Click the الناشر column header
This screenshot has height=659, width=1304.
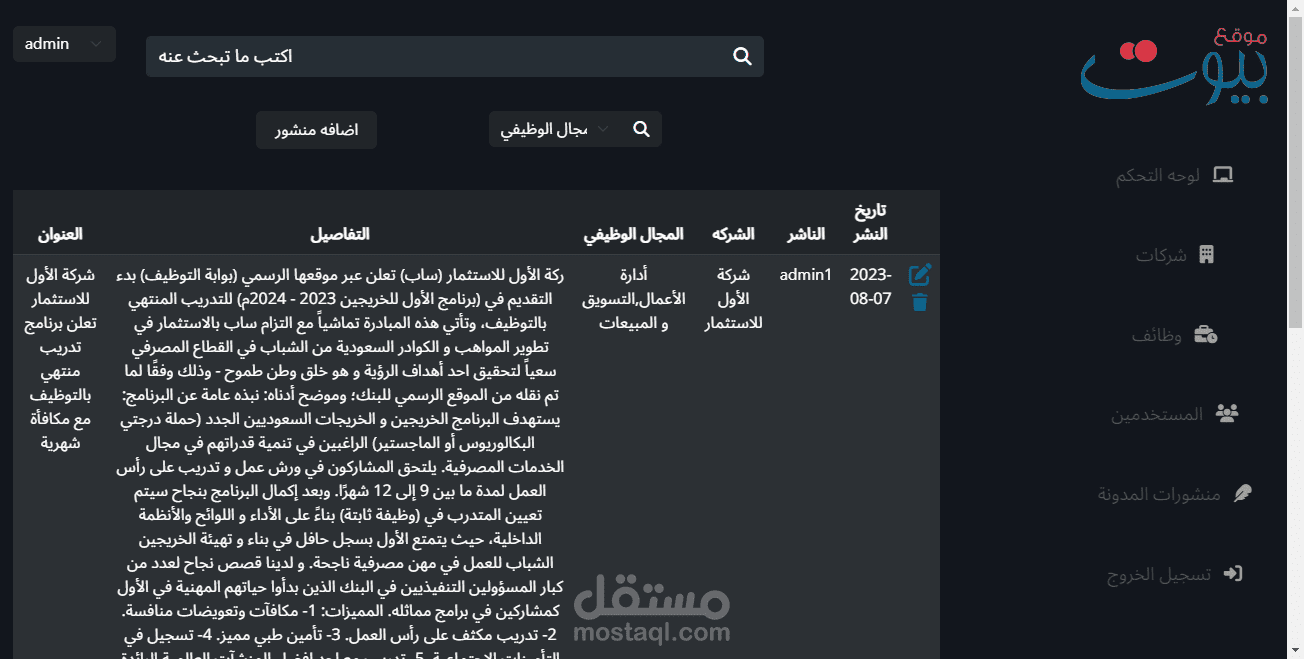(x=806, y=234)
